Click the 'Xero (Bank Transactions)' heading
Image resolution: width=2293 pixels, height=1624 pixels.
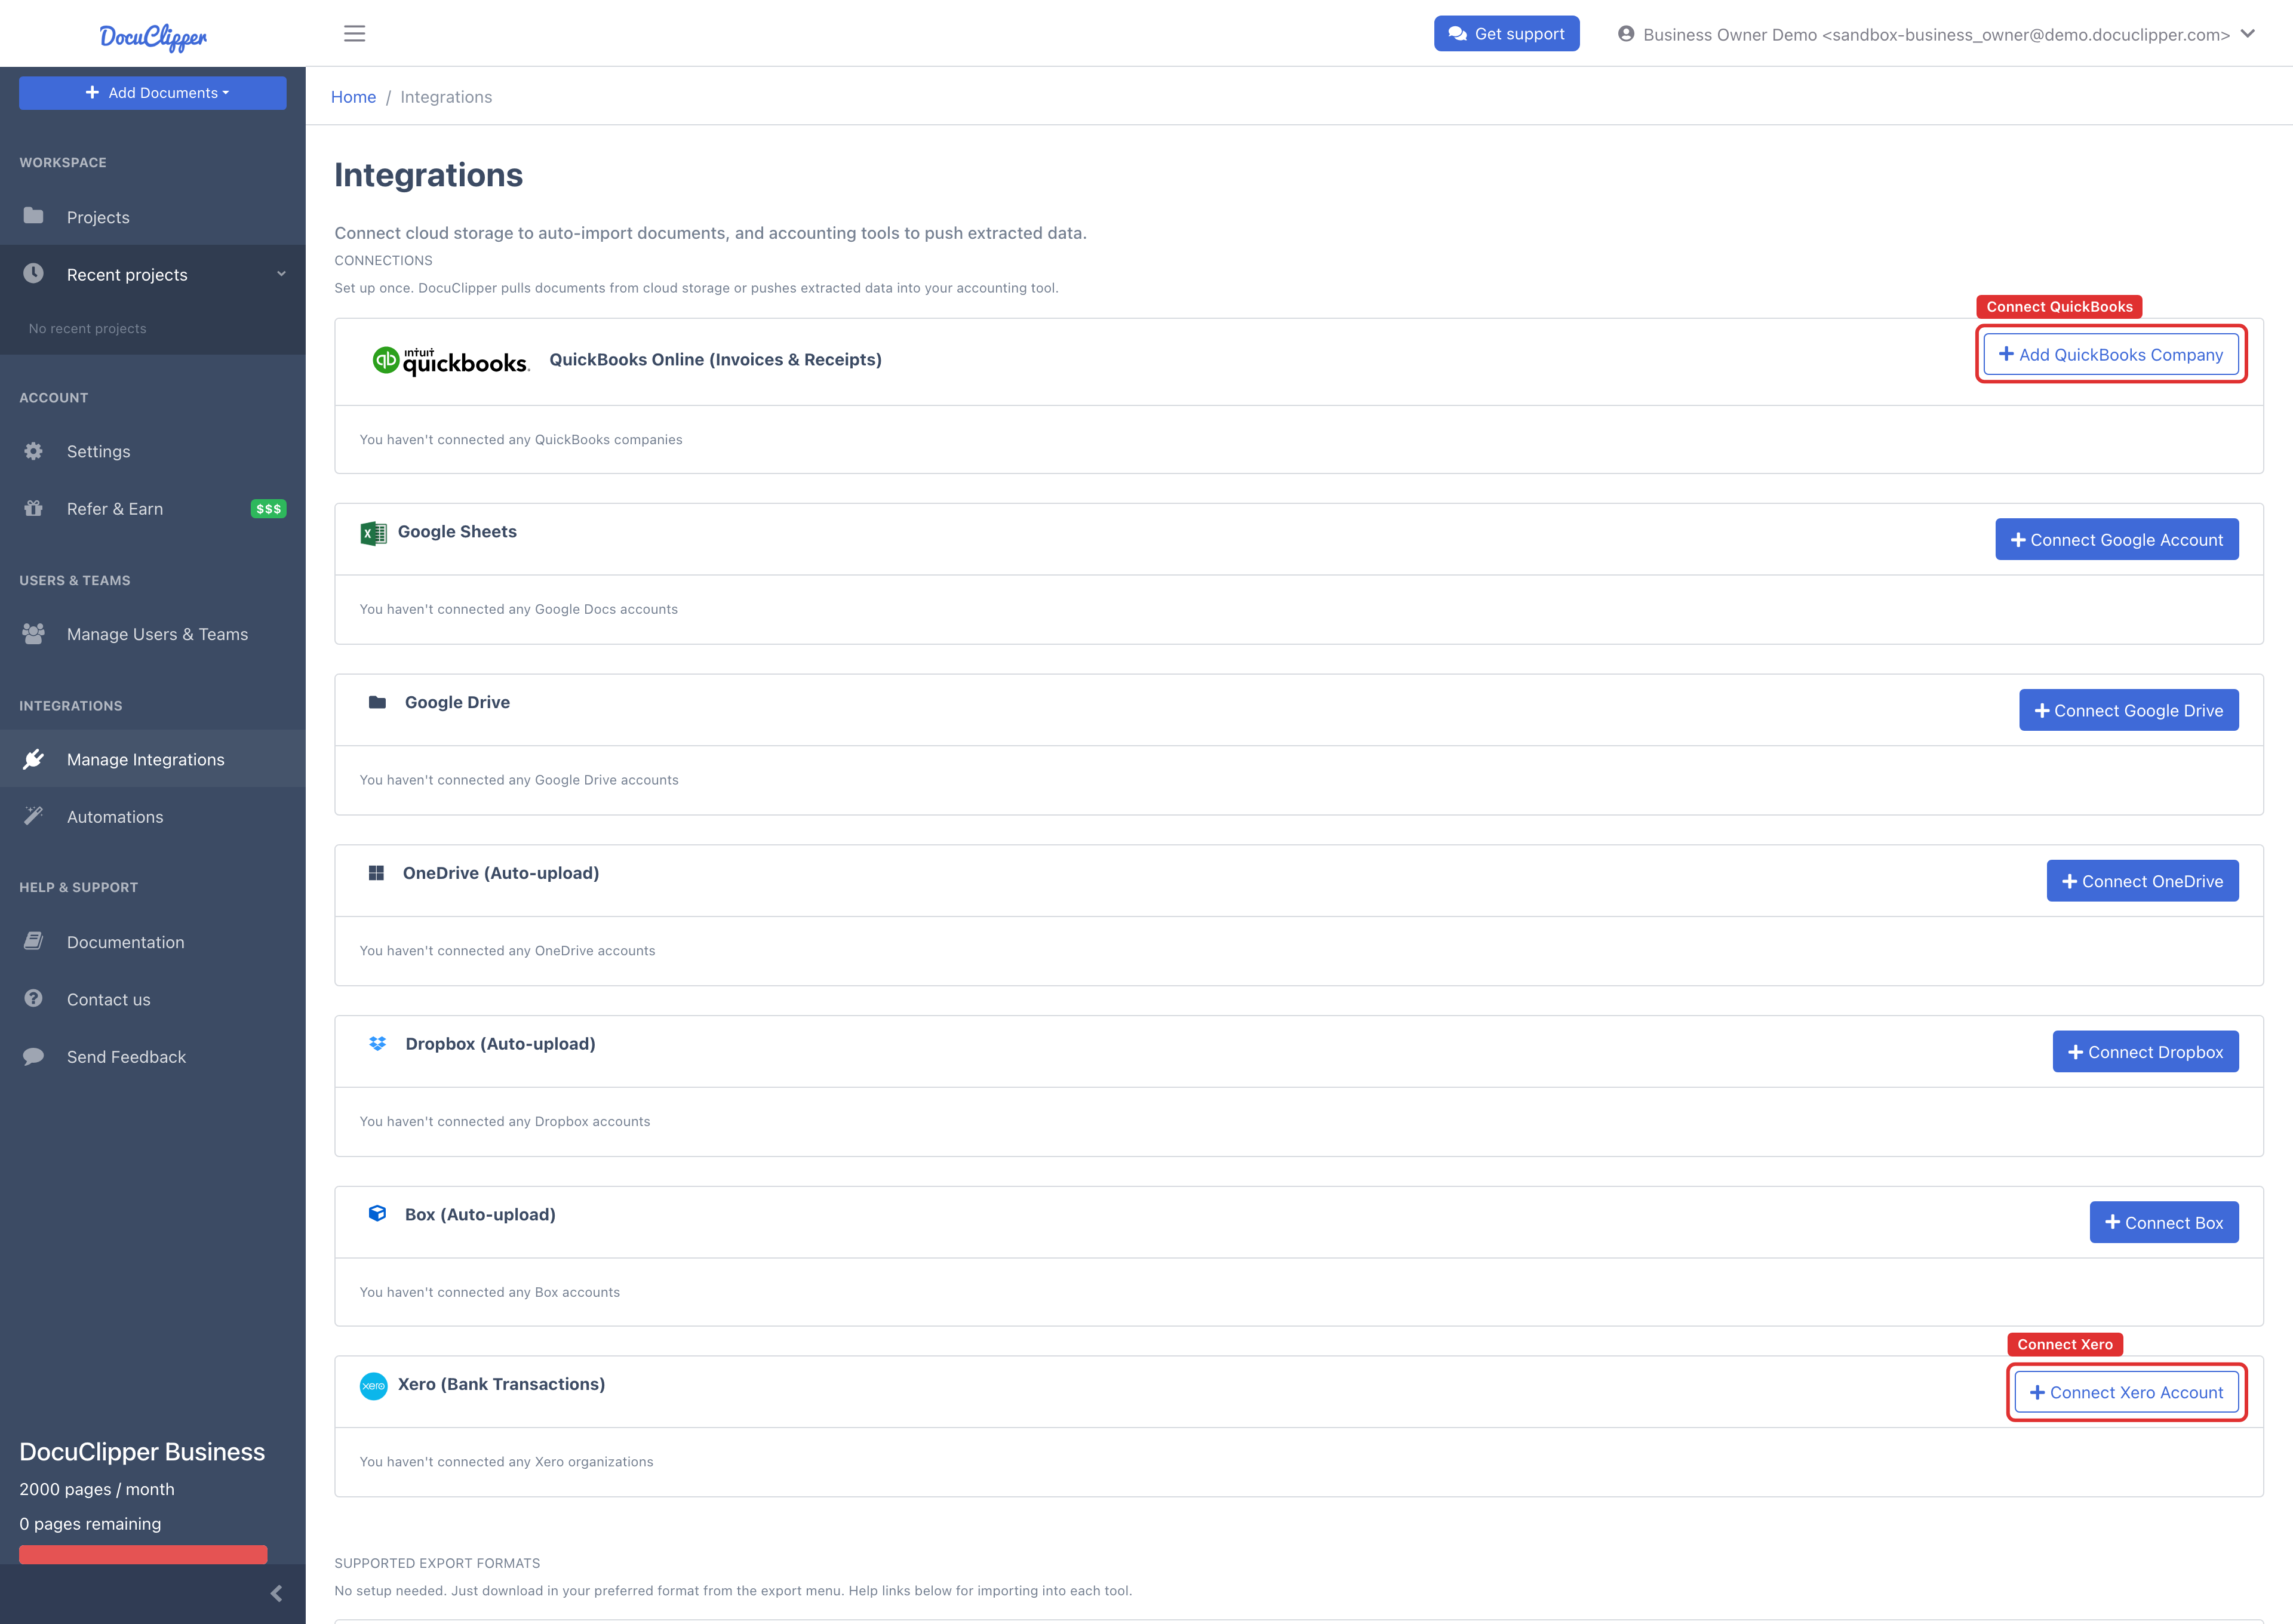[501, 1384]
